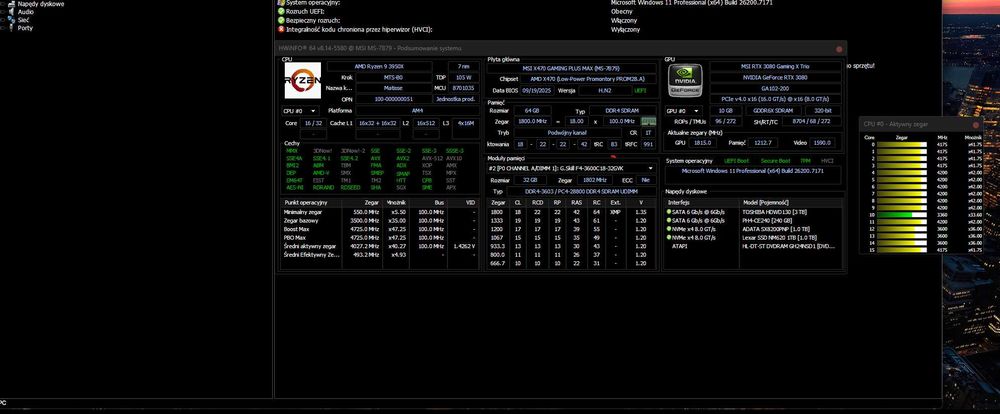Click the 1800 XMP memory timing row
Viewport: 1000px width, 414px height.
coord(571,212)
